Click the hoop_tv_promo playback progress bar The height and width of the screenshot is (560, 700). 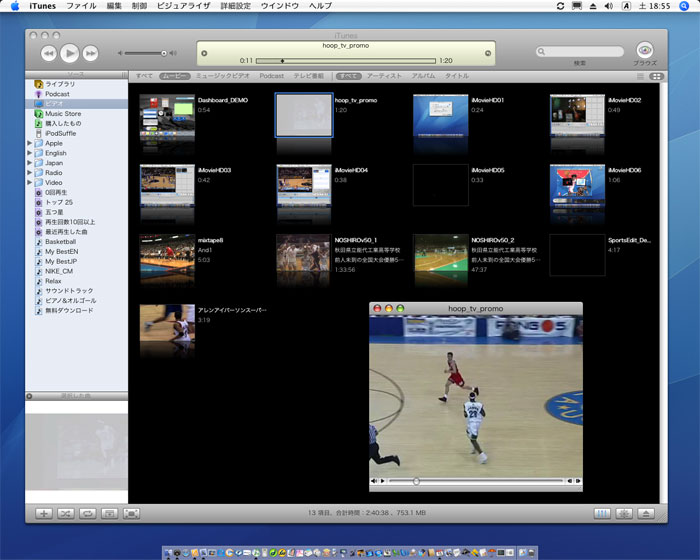click(x=346, y=61)
